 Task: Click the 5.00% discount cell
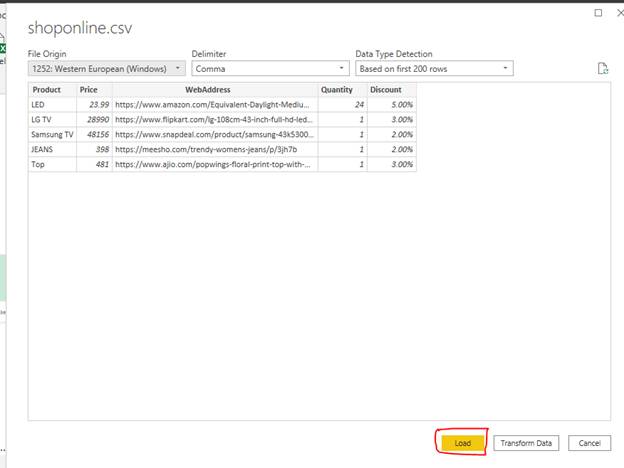pos(392,105)
